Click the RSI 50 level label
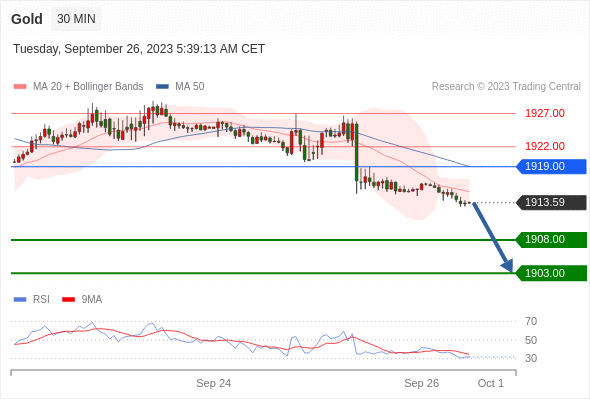This screenshot has width=590, height=400. (x=531, y=340)
